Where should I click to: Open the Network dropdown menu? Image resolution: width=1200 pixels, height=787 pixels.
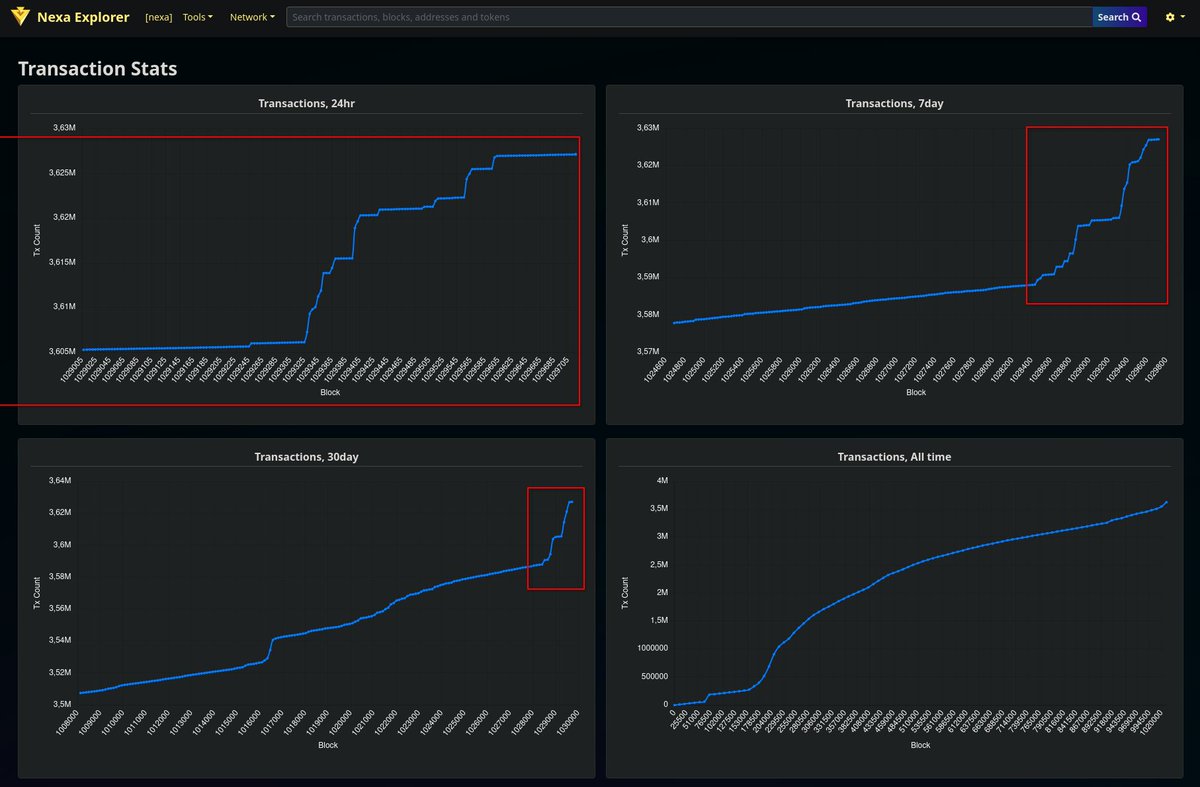[x=252, y=17]
